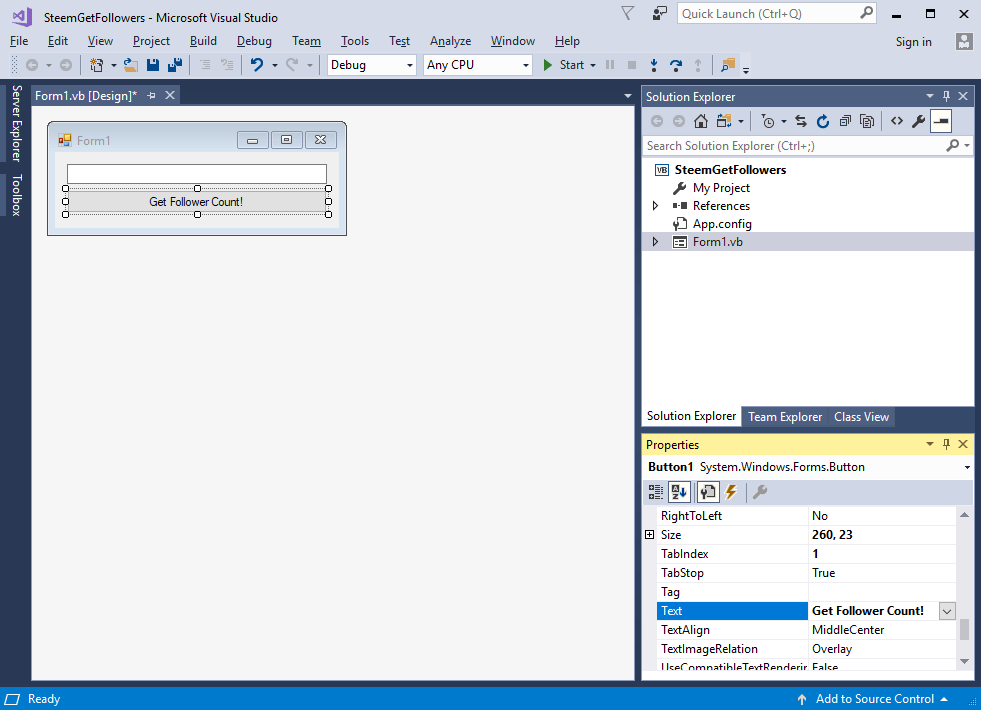
Task: Open the Debug configuration dropdown
Action: point(410,65)
